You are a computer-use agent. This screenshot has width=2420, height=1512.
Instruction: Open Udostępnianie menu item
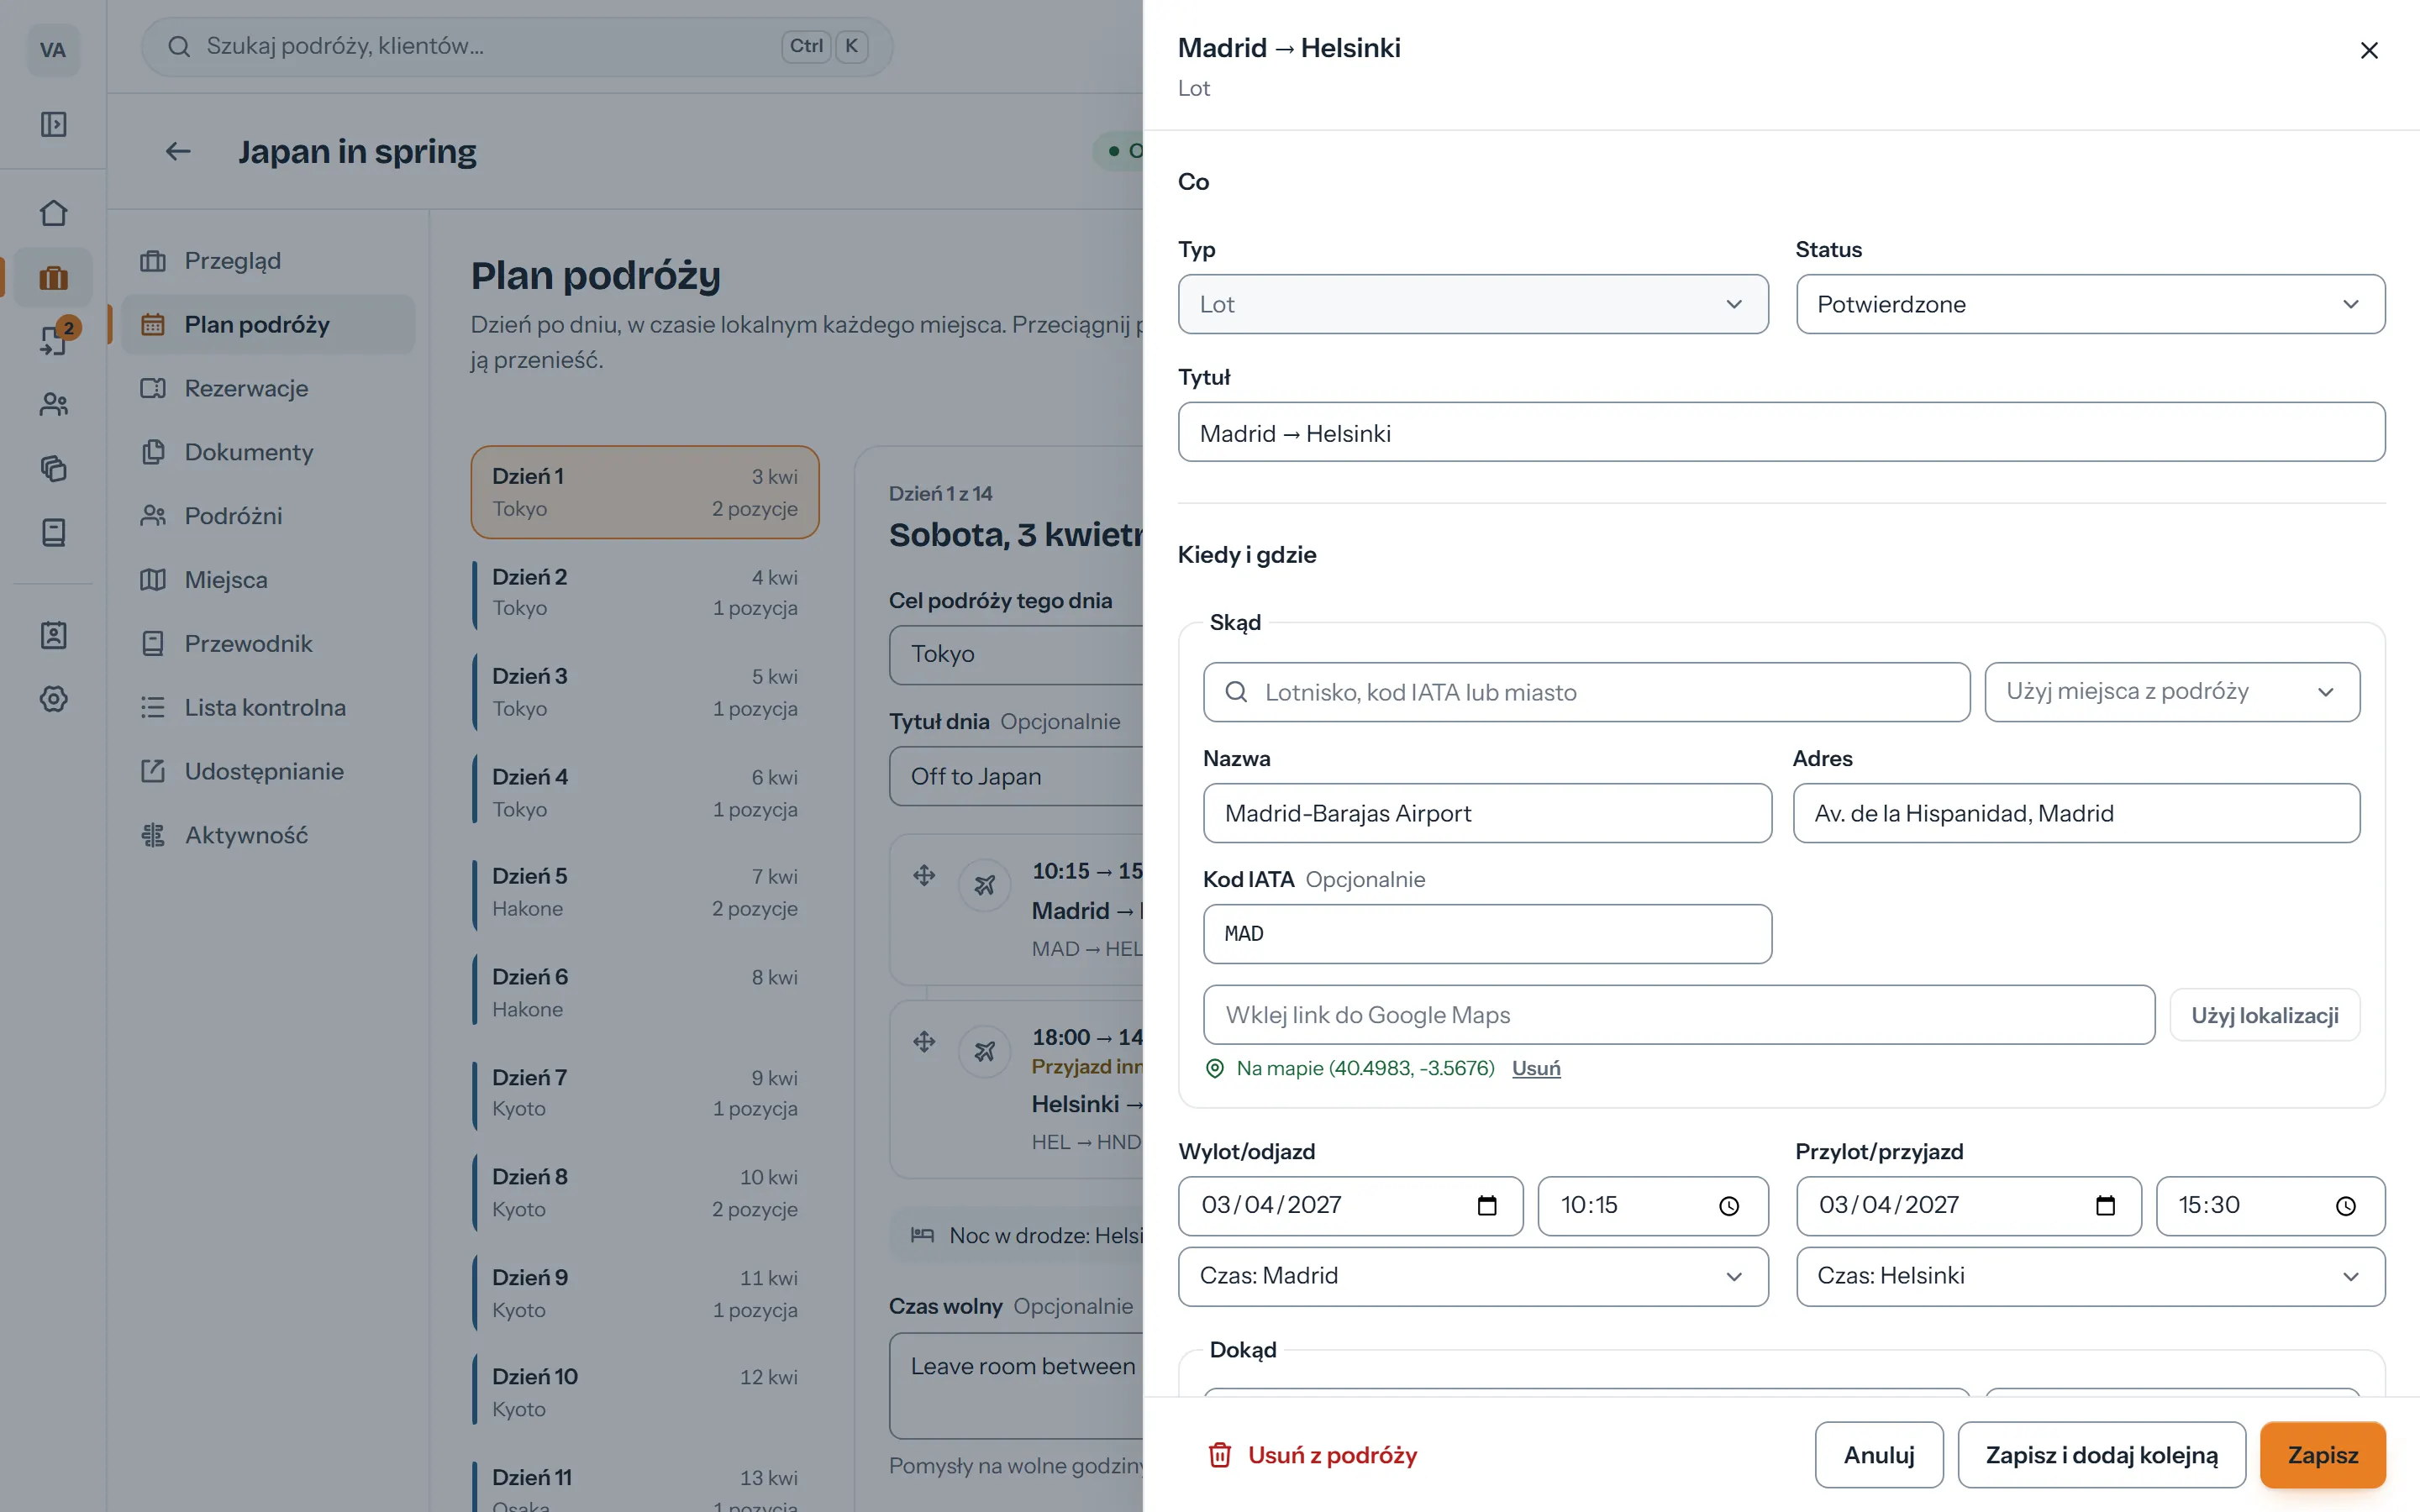pyautogui.click(x=268, y=771)
